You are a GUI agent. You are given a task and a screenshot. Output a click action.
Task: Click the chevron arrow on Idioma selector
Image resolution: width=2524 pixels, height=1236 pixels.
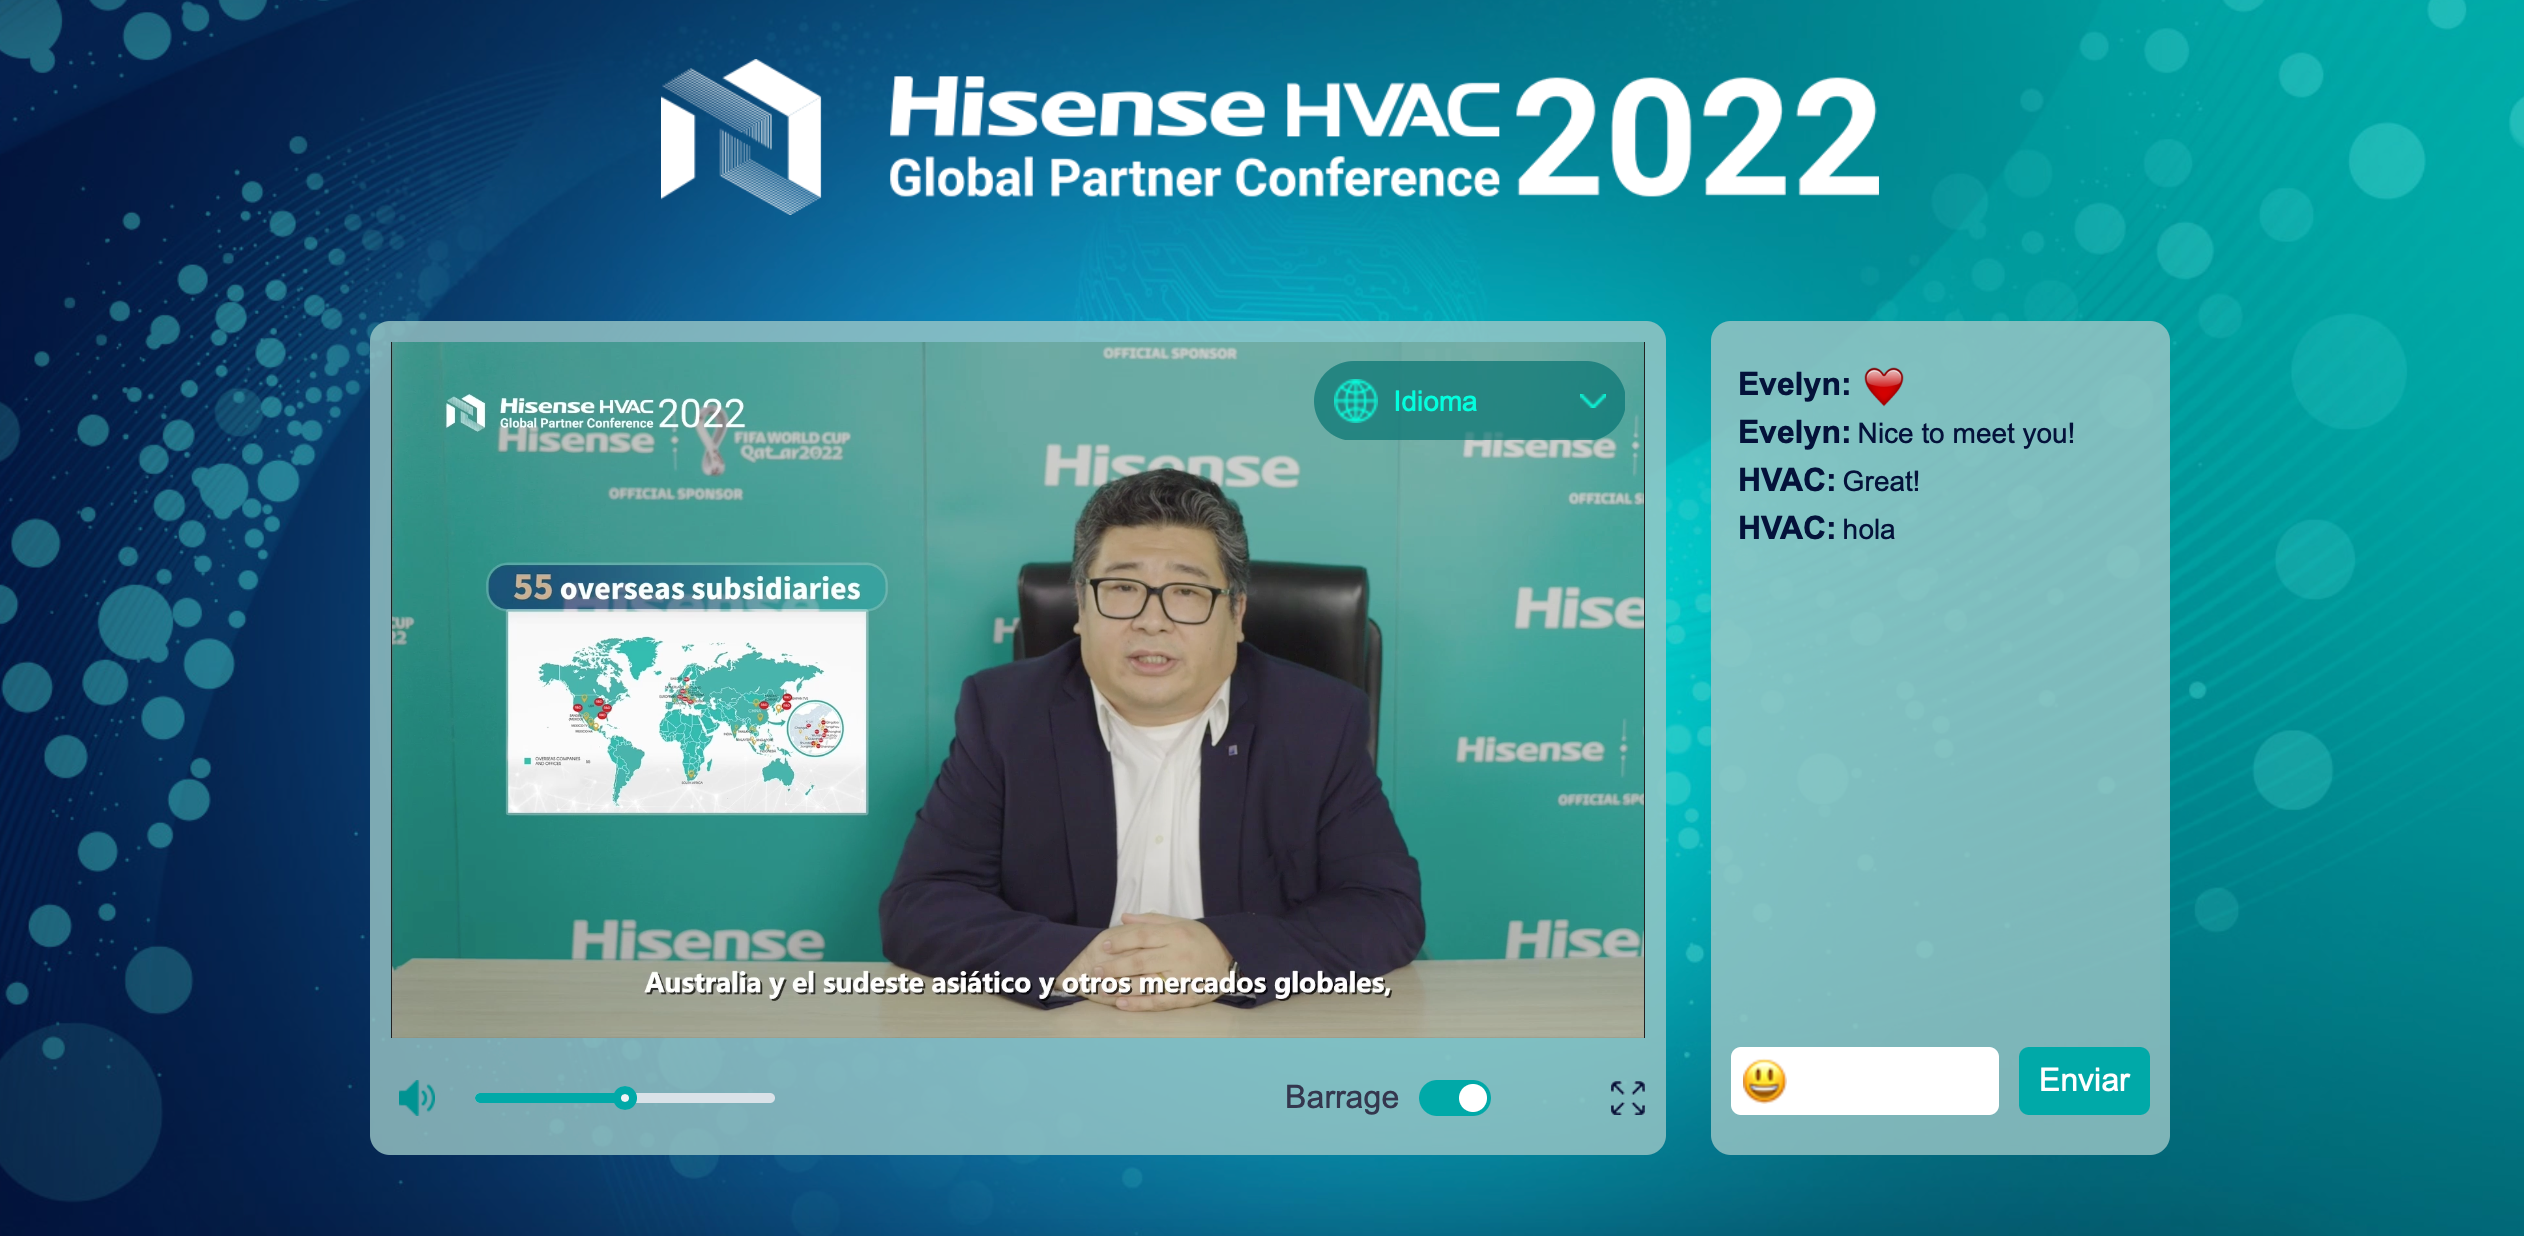tap(1592, 402)
